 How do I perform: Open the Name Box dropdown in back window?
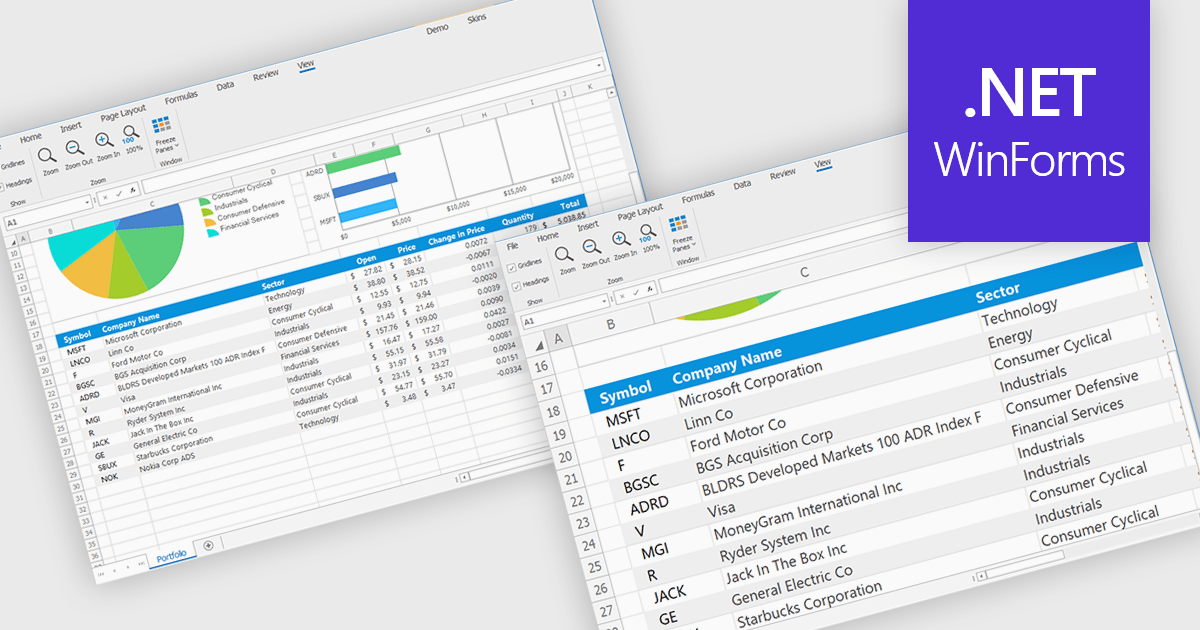(x=89, y=201)
